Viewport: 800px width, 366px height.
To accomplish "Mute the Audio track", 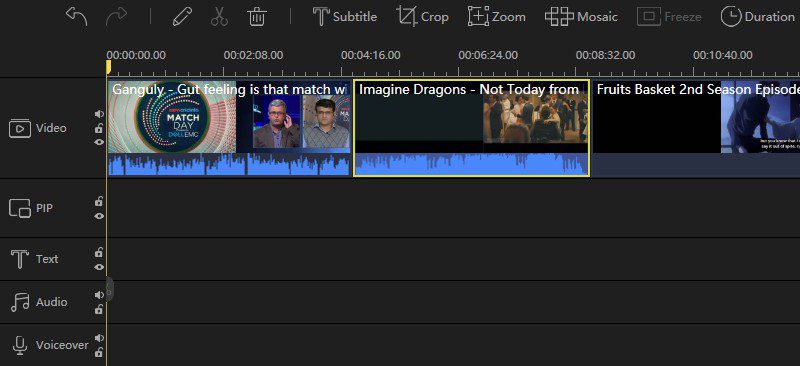I will click(99, 295).
